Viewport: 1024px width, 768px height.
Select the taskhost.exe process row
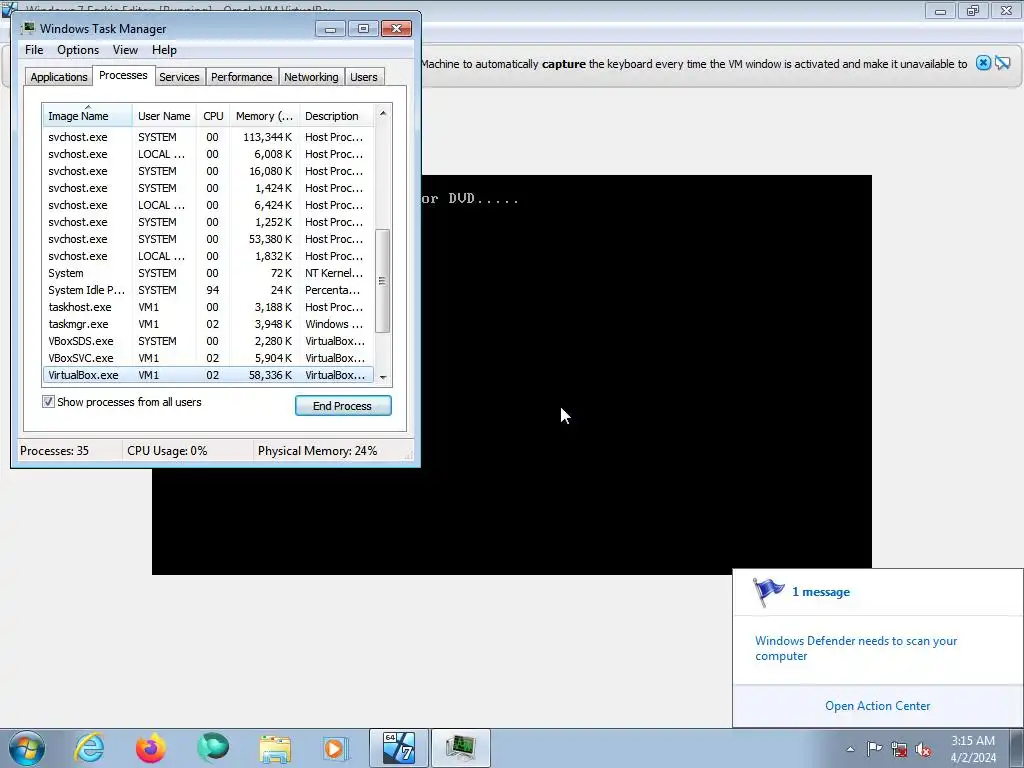[x=208, y=307]
